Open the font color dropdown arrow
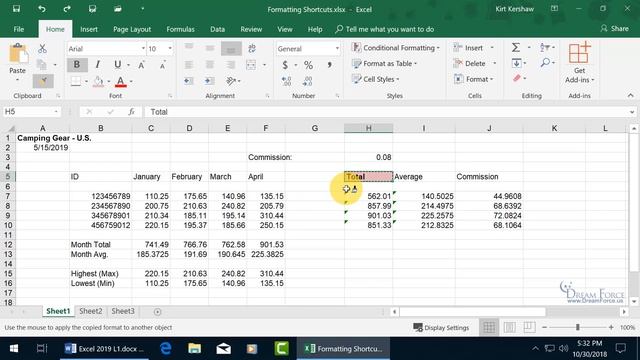 [x=131, y=82]
